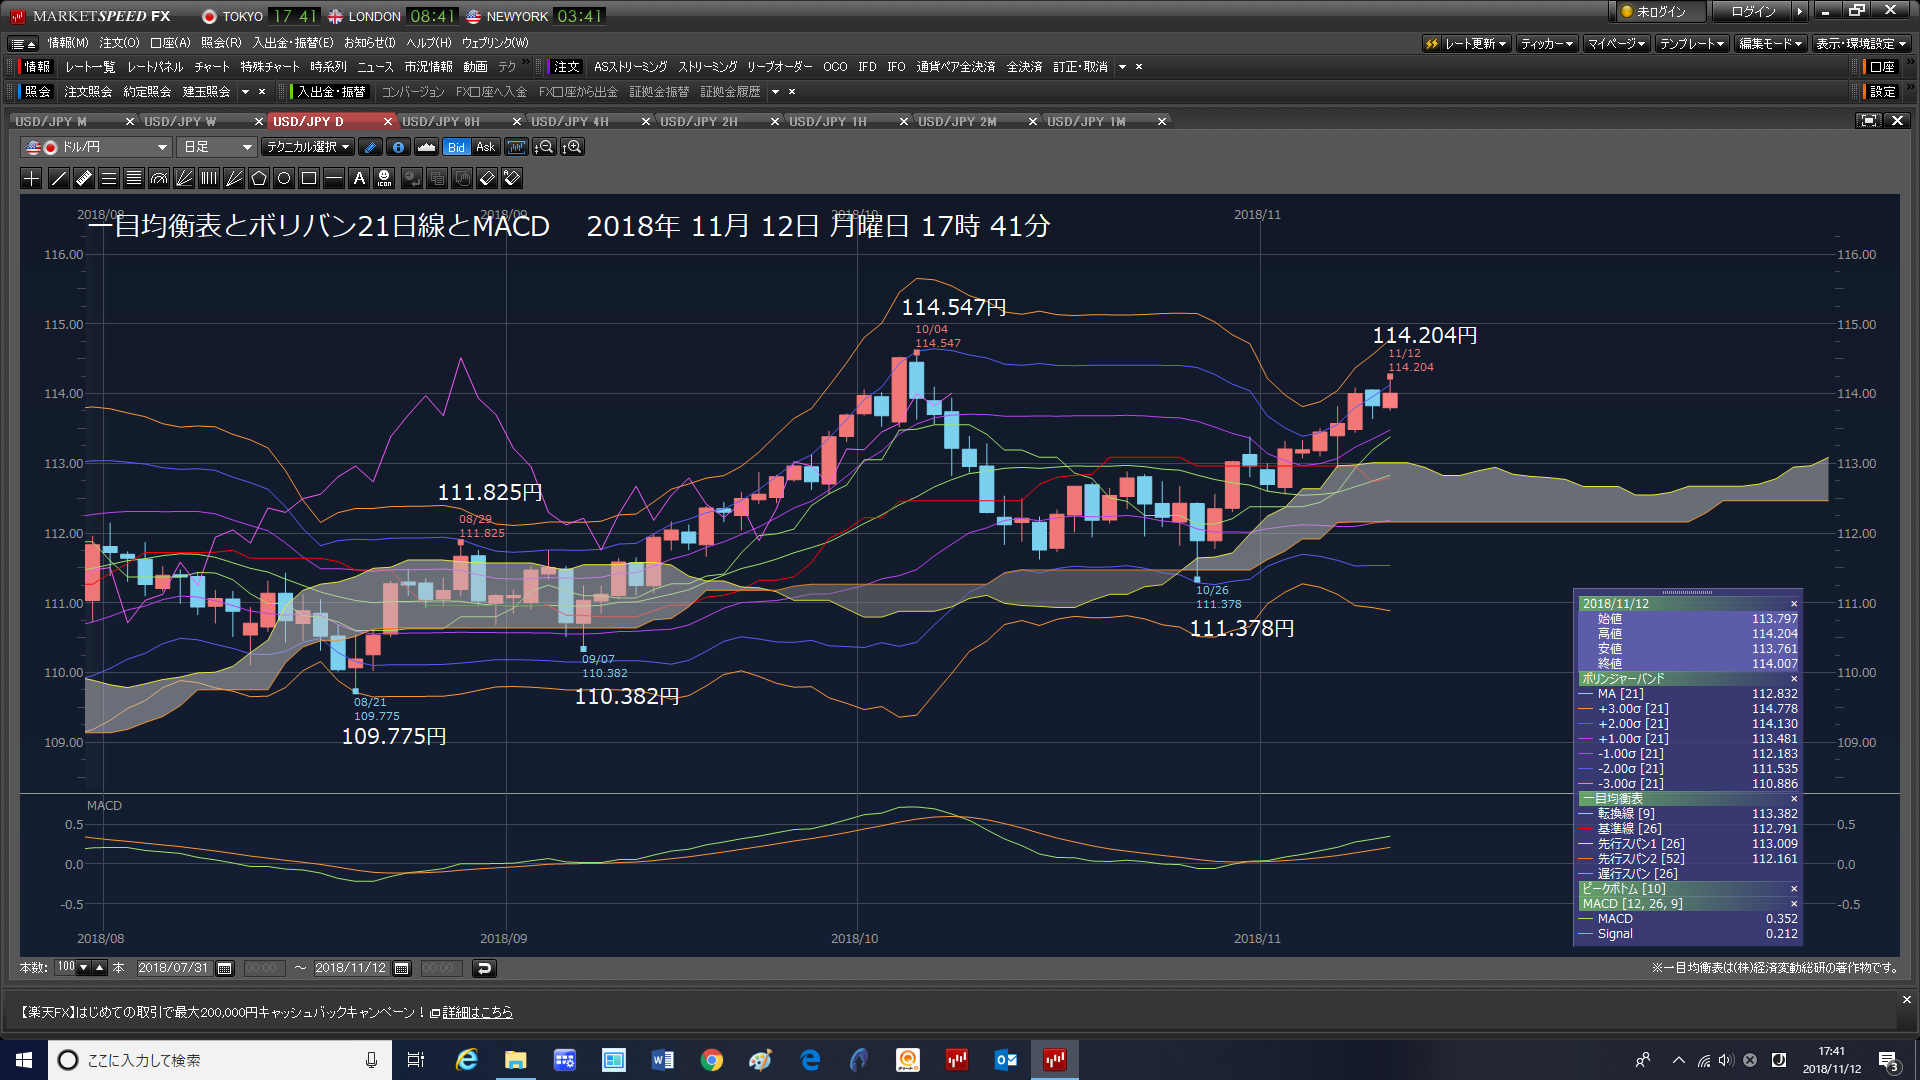Open the end date calendar picker
Screen dimensions: 1920x1080
coord(402,968)
